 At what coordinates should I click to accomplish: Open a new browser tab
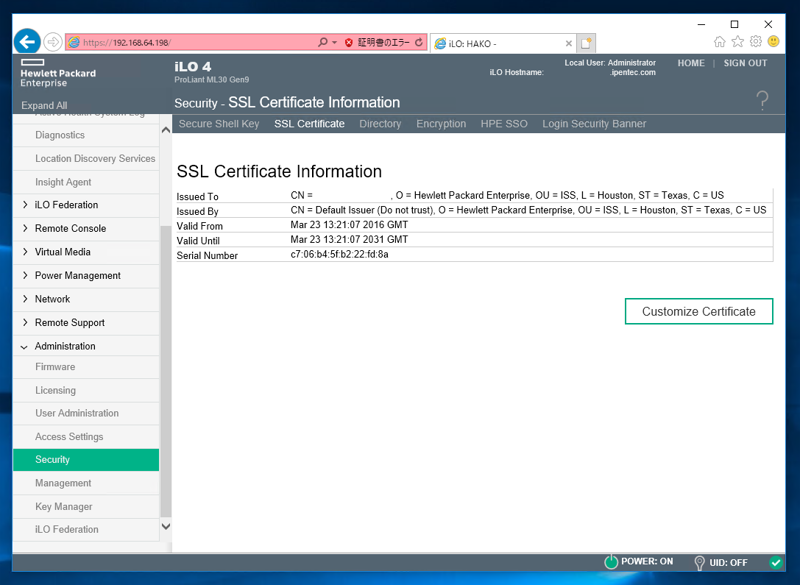(586, 43)
